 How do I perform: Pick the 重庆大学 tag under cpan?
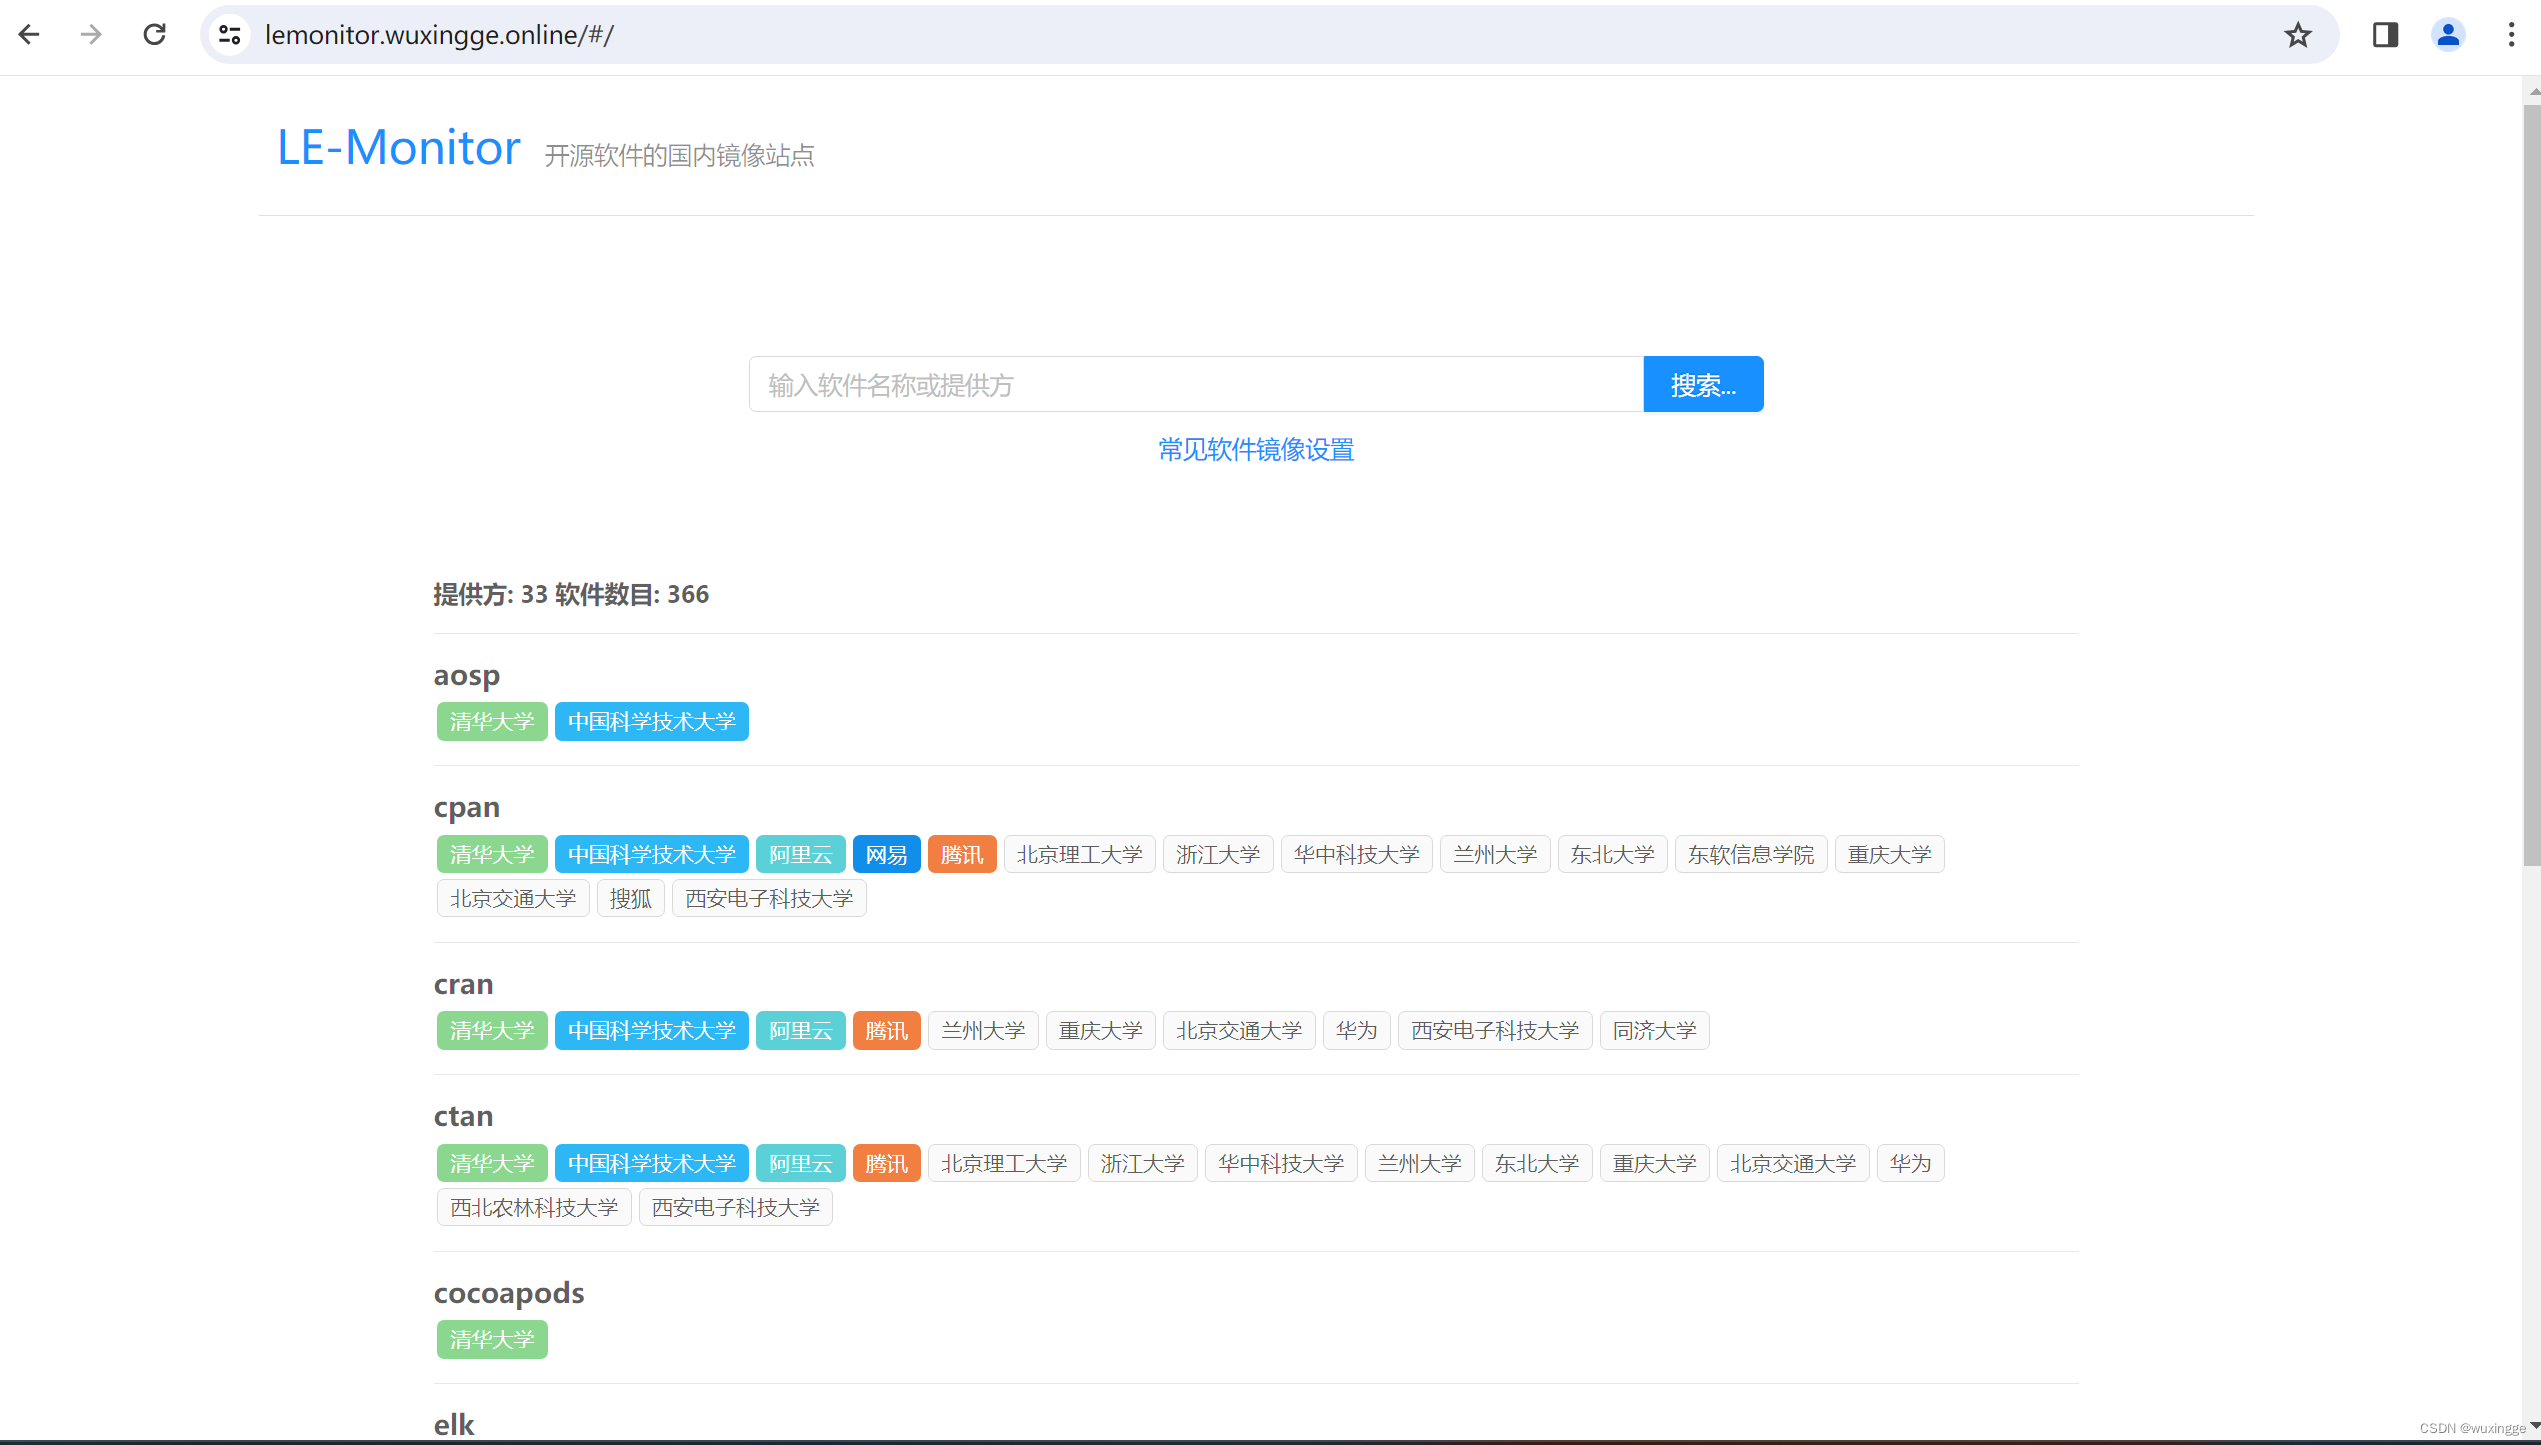1890,855
